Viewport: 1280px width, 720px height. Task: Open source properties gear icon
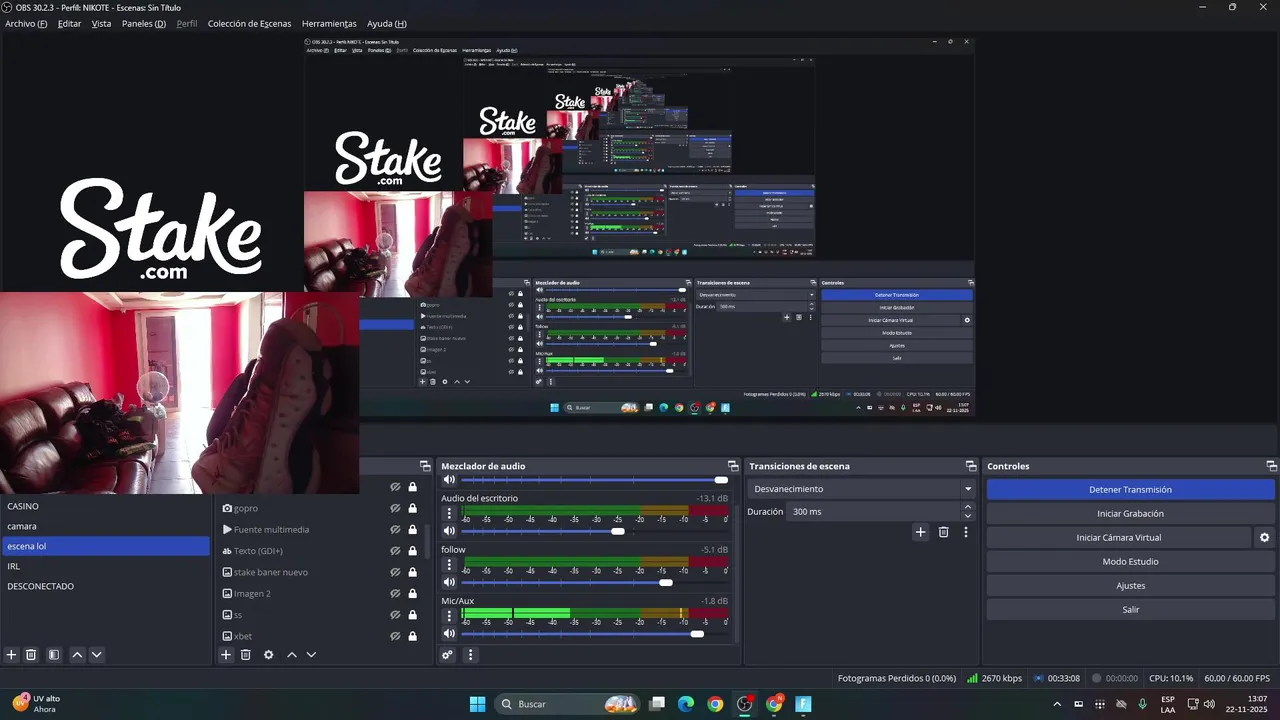268,655
